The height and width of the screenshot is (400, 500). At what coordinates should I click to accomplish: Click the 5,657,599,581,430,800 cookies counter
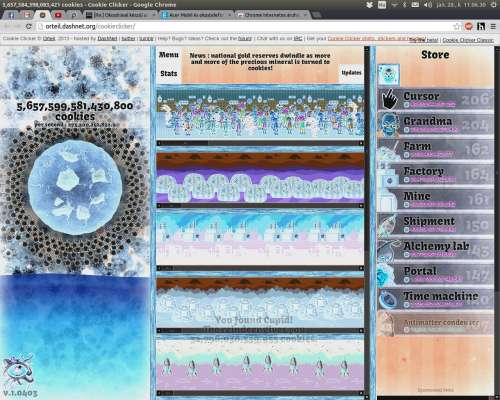point(75,111)
